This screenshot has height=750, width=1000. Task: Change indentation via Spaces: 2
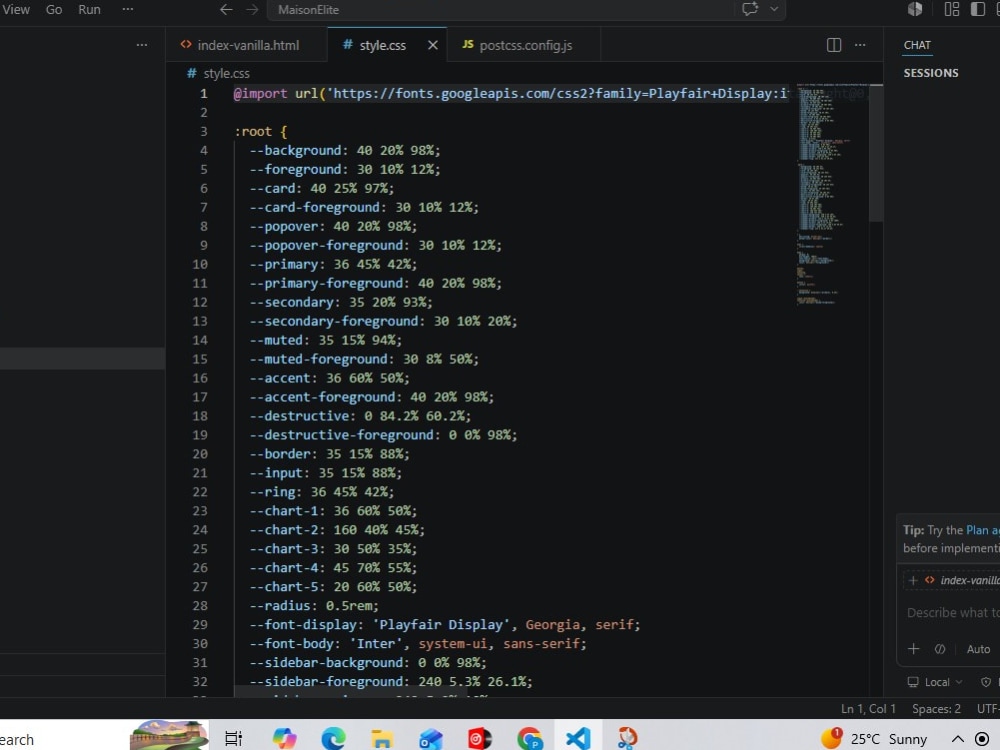936,709
